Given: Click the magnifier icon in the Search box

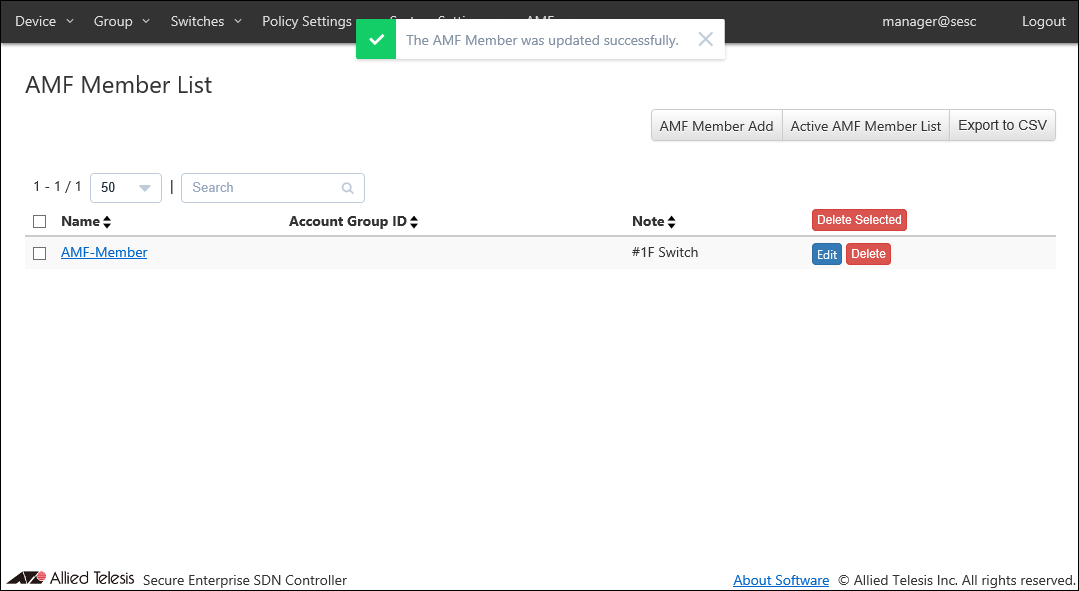Looking at the screenshot, I should click(x=348, y=188).
